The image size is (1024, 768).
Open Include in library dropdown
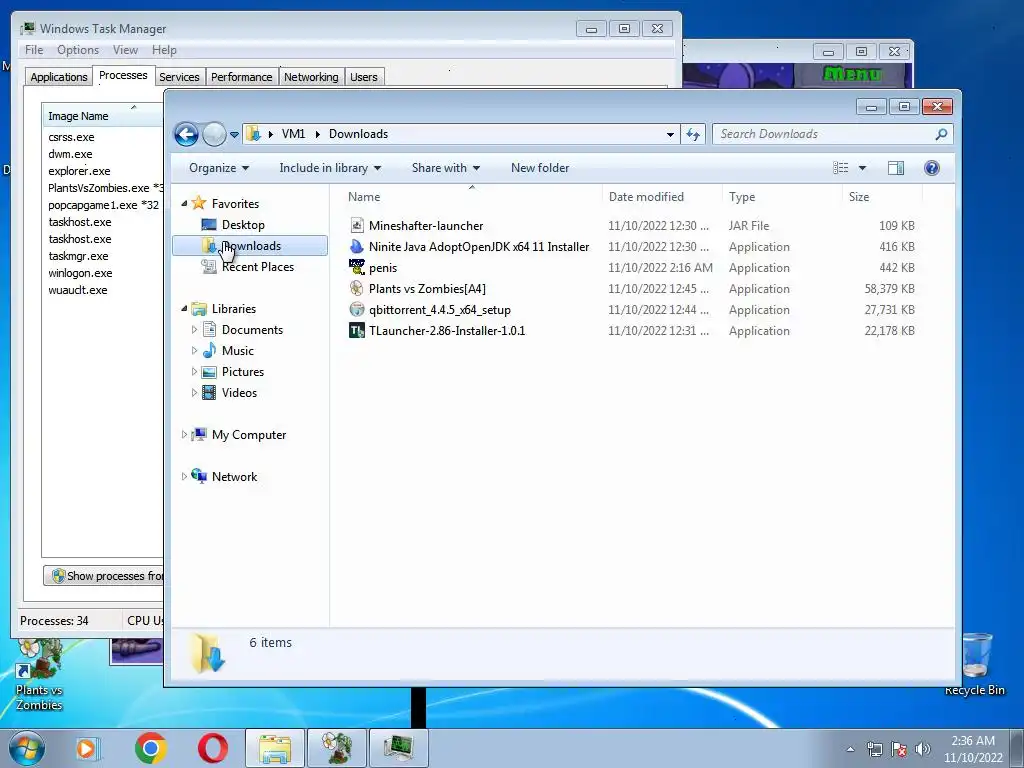[x=330, y=168]
